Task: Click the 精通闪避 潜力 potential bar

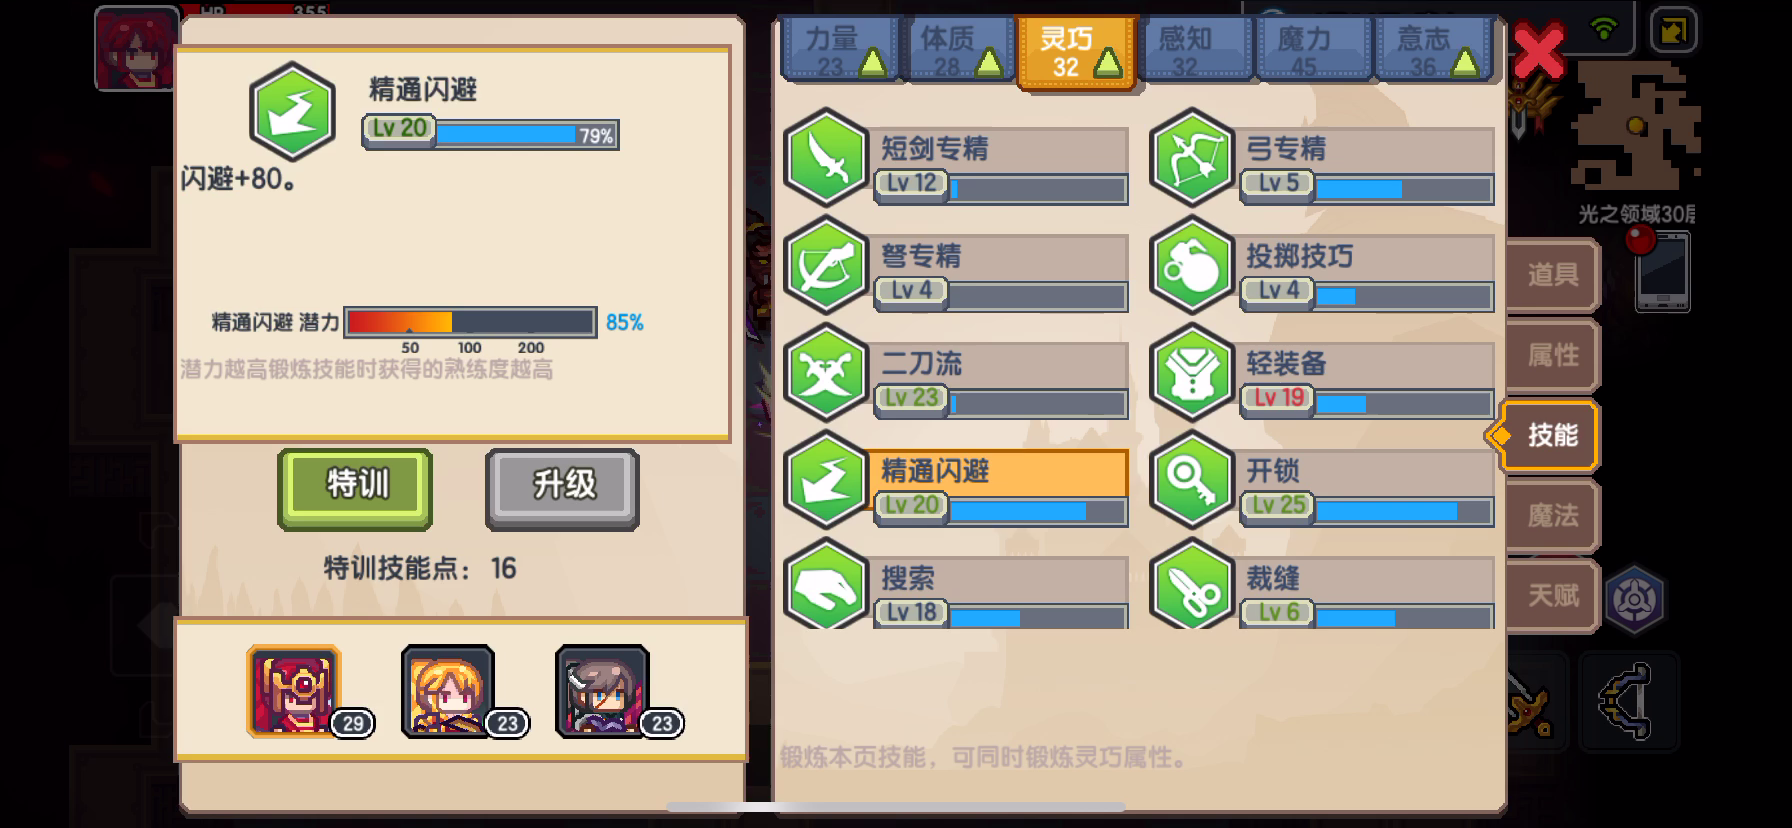Action: click(470, 322)
